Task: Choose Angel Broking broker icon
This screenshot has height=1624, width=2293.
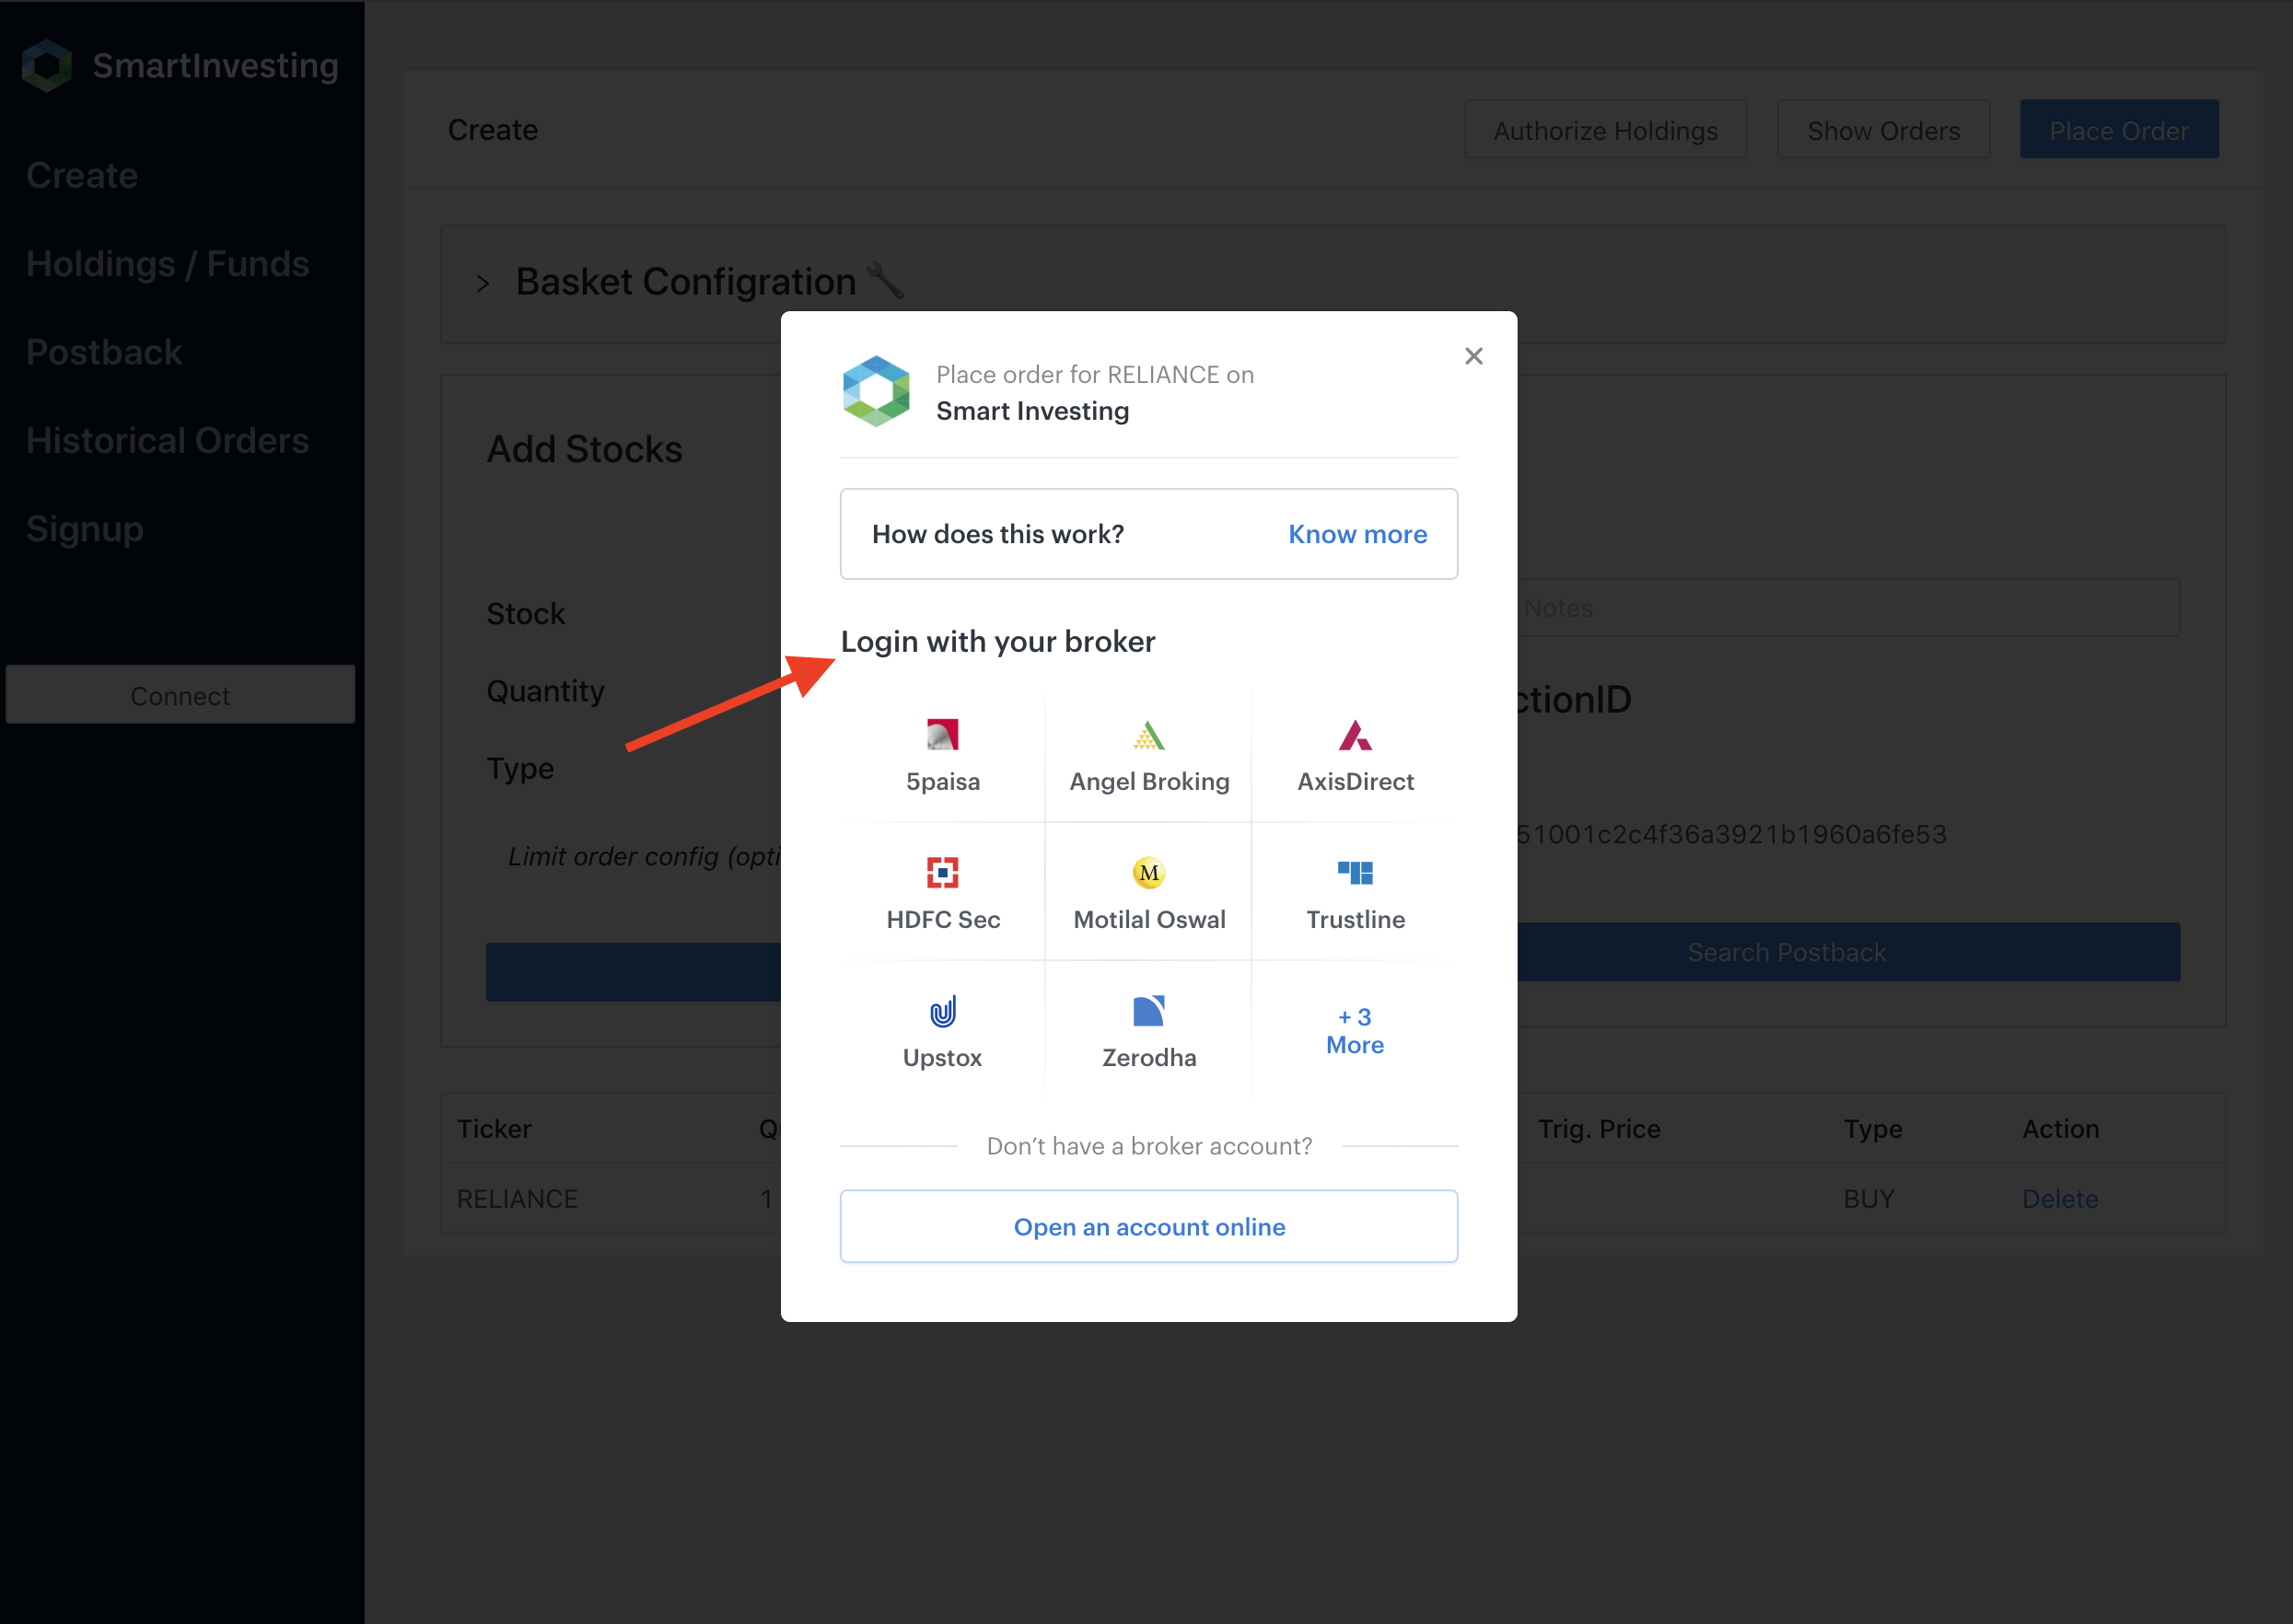Action: [x=1148, y=735]
